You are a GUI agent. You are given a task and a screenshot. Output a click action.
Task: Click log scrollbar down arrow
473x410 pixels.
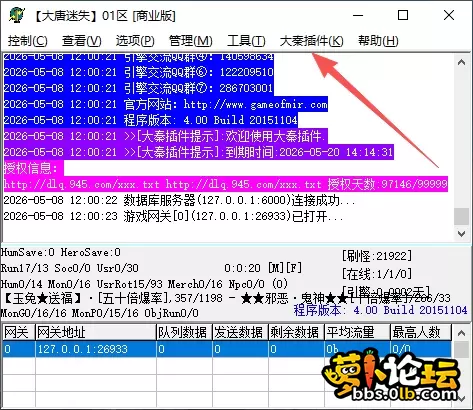462,233
